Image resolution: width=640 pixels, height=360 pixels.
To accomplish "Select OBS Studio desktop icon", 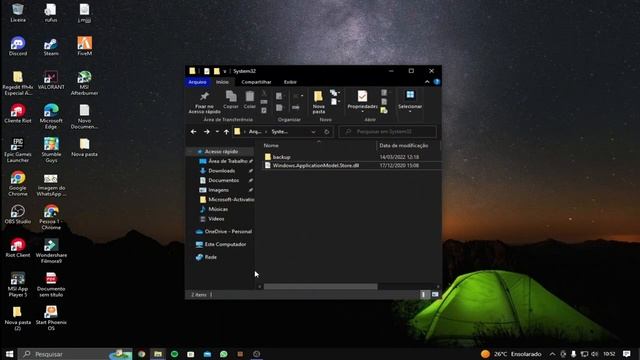I will 18,214.
